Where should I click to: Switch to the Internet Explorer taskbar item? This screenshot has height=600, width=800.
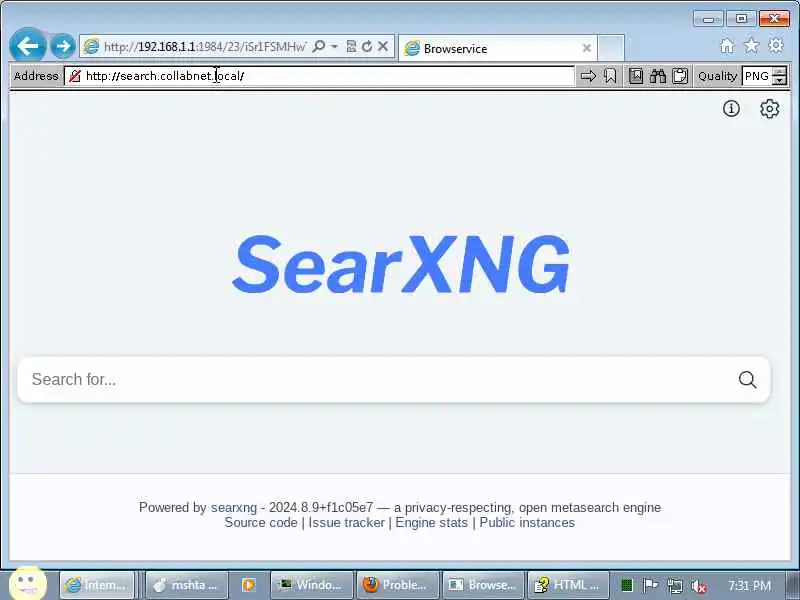click(x=97, y=585)
